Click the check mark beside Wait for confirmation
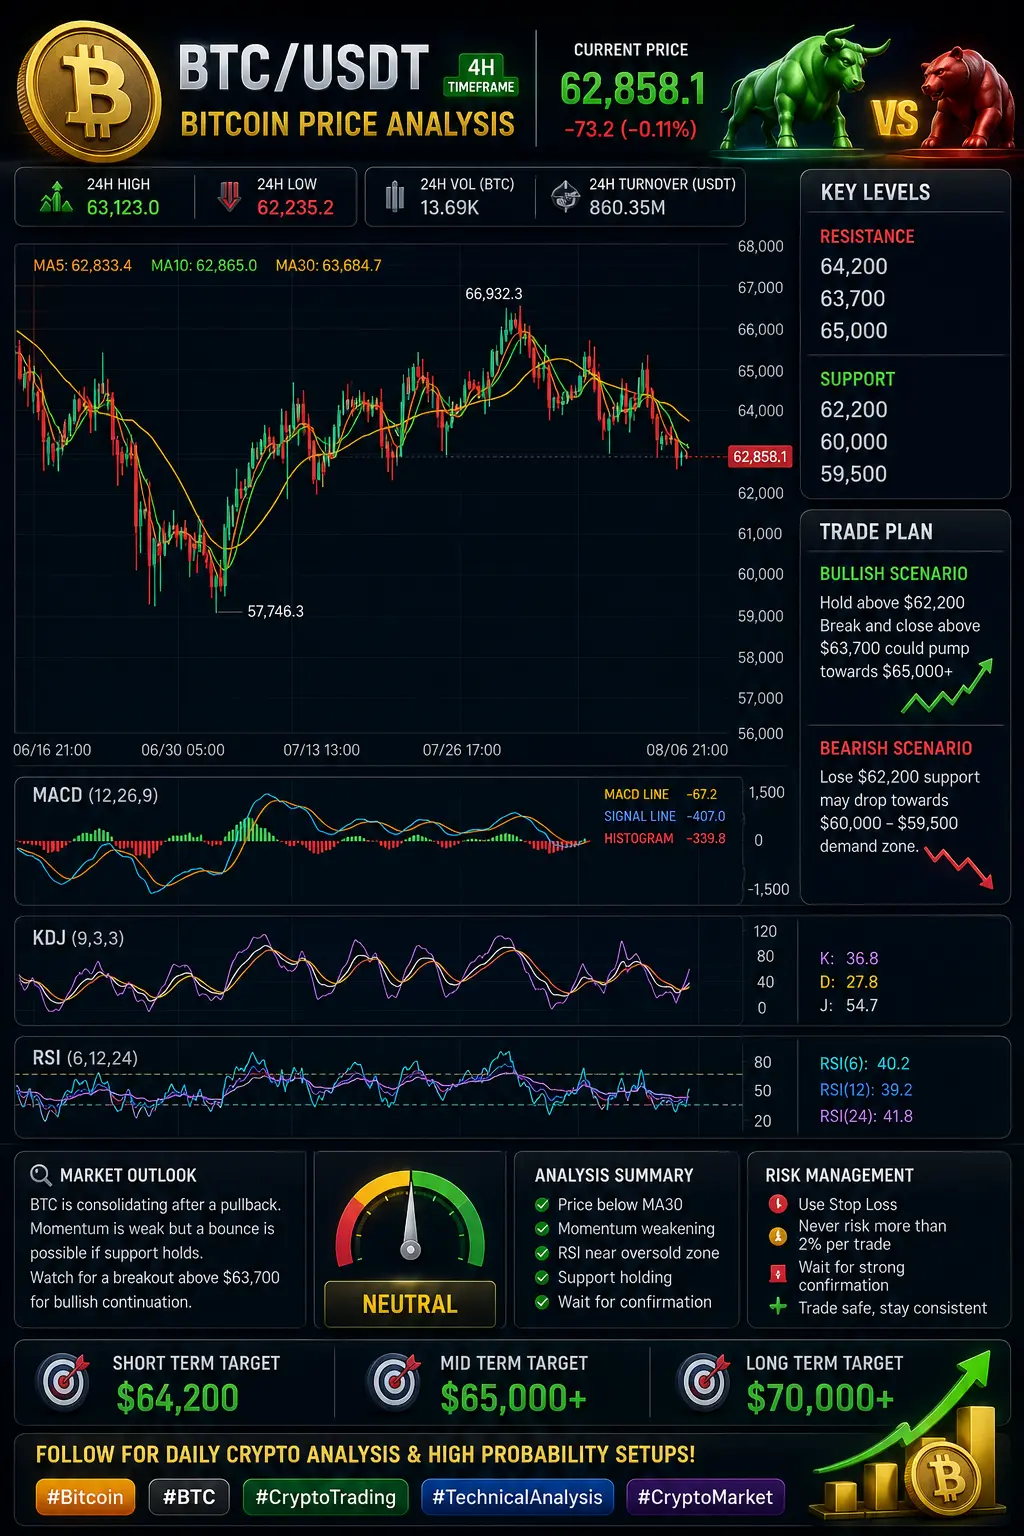 [542, 1302]
